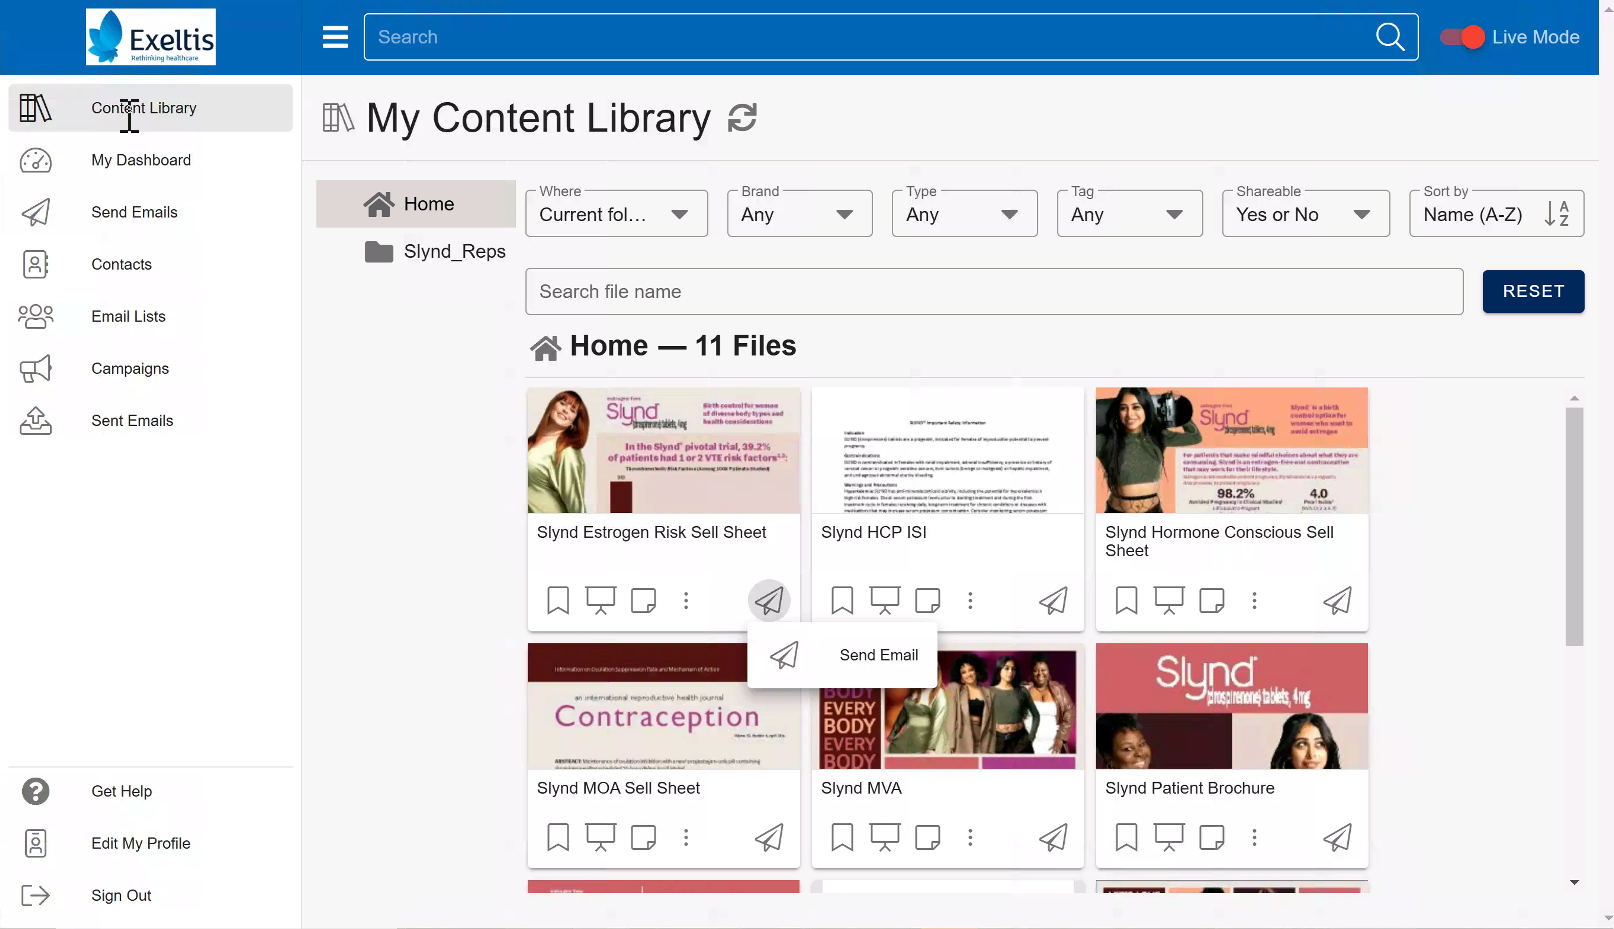1614x929 pixels.
Task: Click the refresh icon beside My Content Library
Action: pyautogui.click(x=742, y=118)
